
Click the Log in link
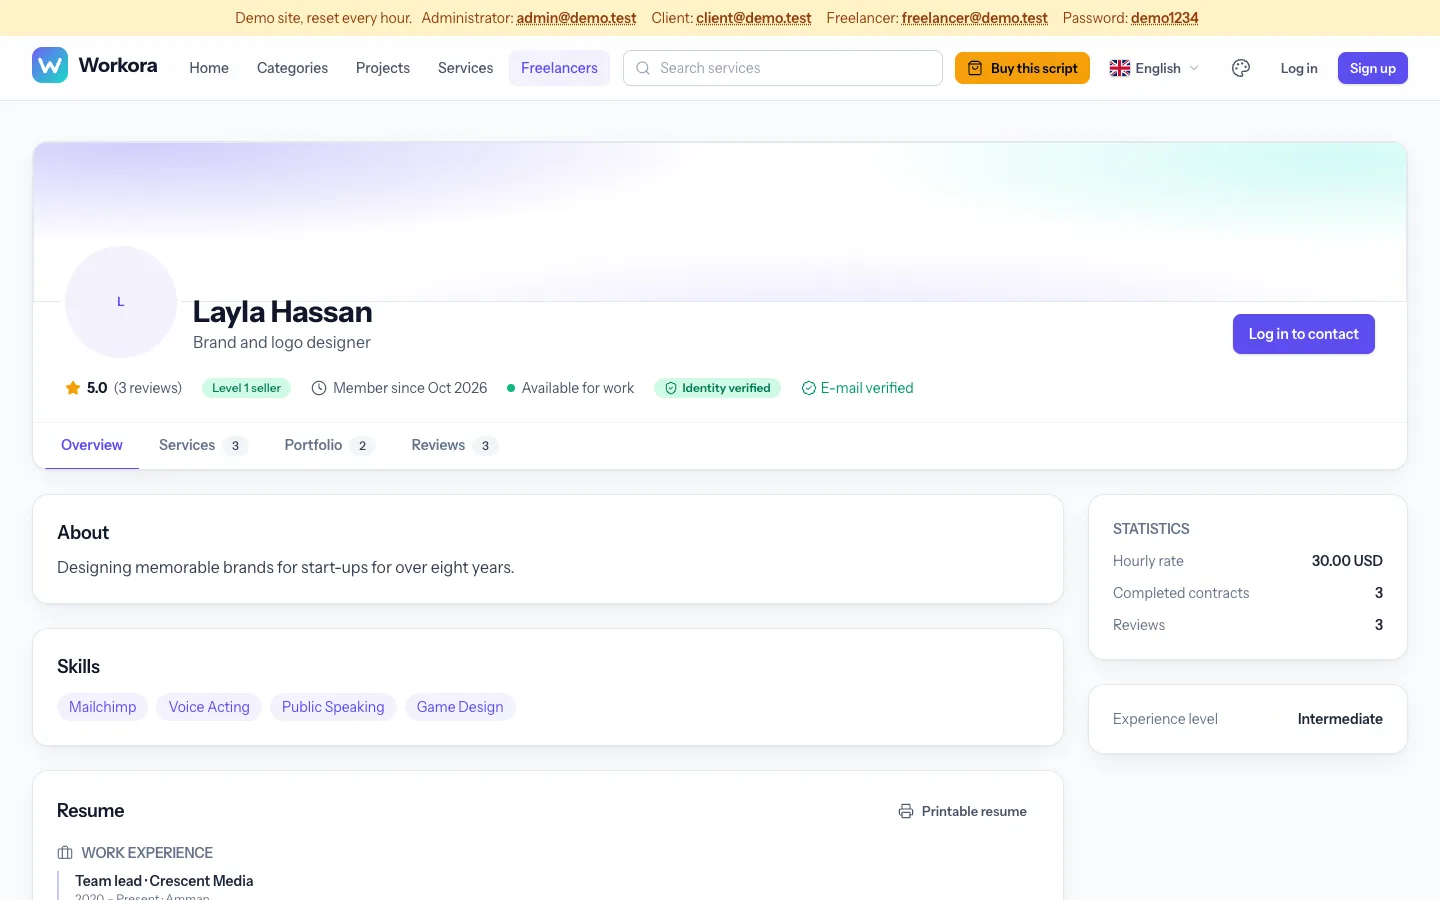click(x=1299, y=68)
